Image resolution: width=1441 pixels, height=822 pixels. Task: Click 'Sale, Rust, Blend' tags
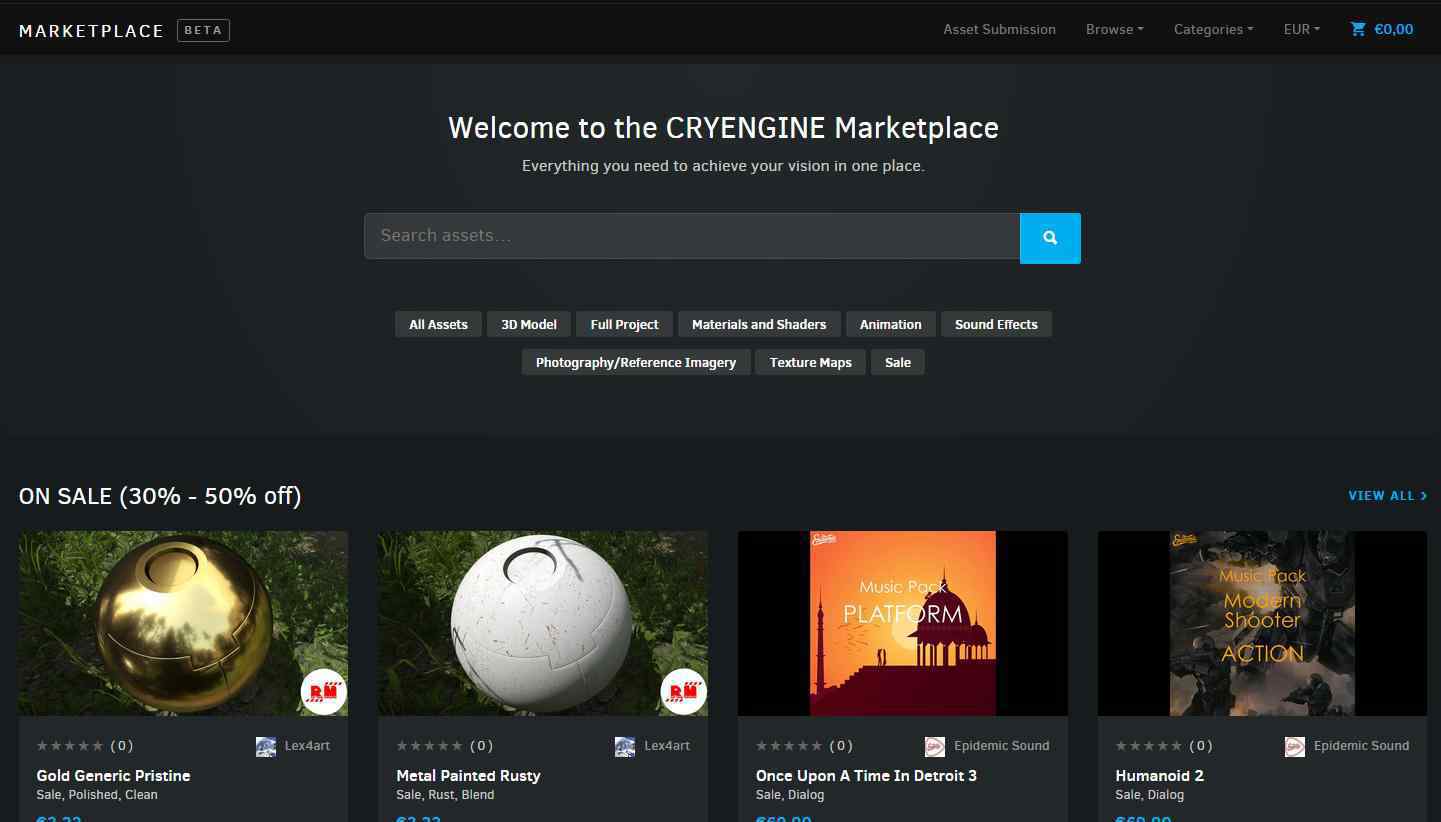click(x=445, y=795)
